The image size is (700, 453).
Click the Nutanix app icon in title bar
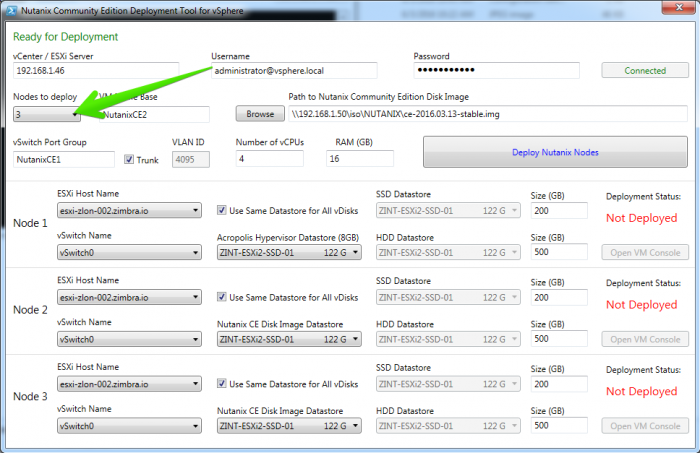tap(11, 10)
